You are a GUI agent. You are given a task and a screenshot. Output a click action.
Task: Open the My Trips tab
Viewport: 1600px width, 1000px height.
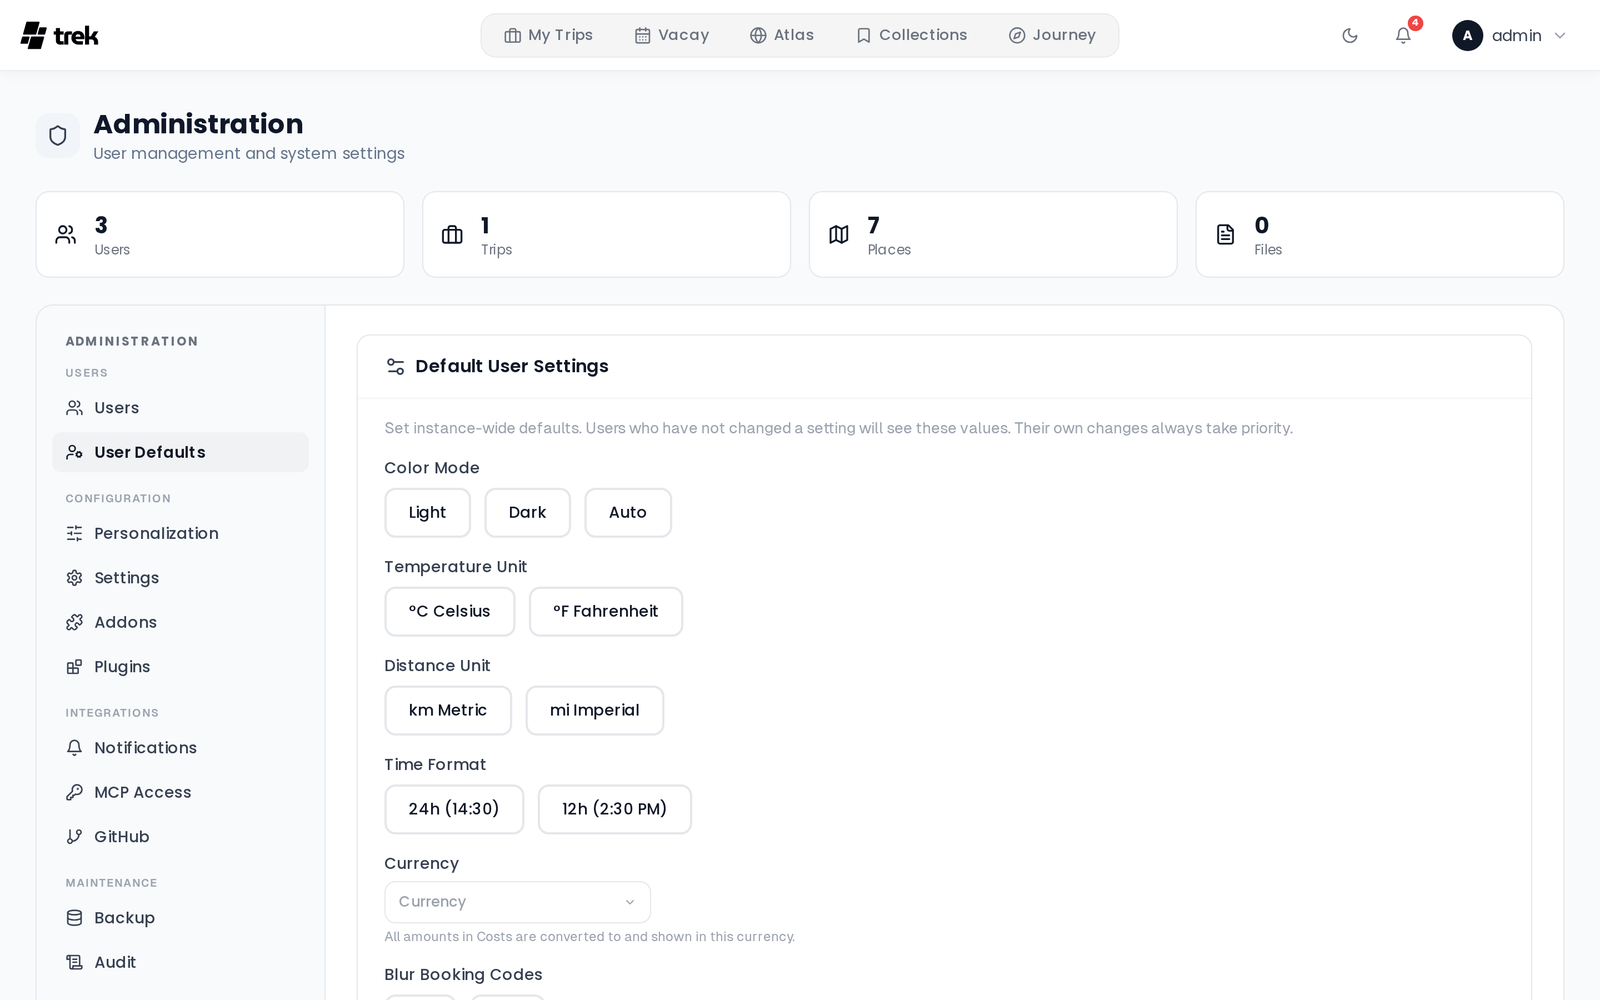tap(548, 35)
